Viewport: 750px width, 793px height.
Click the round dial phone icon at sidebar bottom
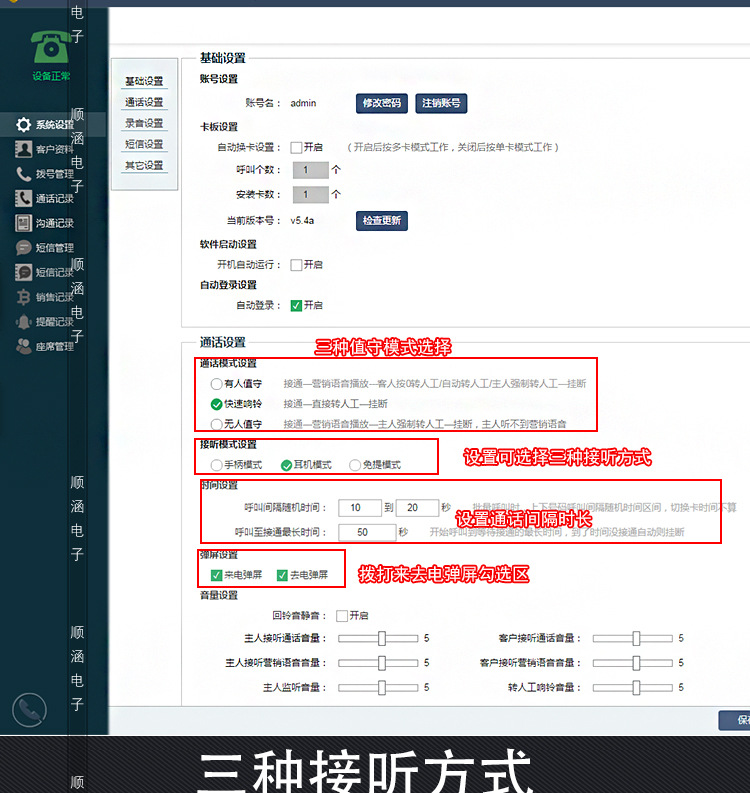(29, 710)
